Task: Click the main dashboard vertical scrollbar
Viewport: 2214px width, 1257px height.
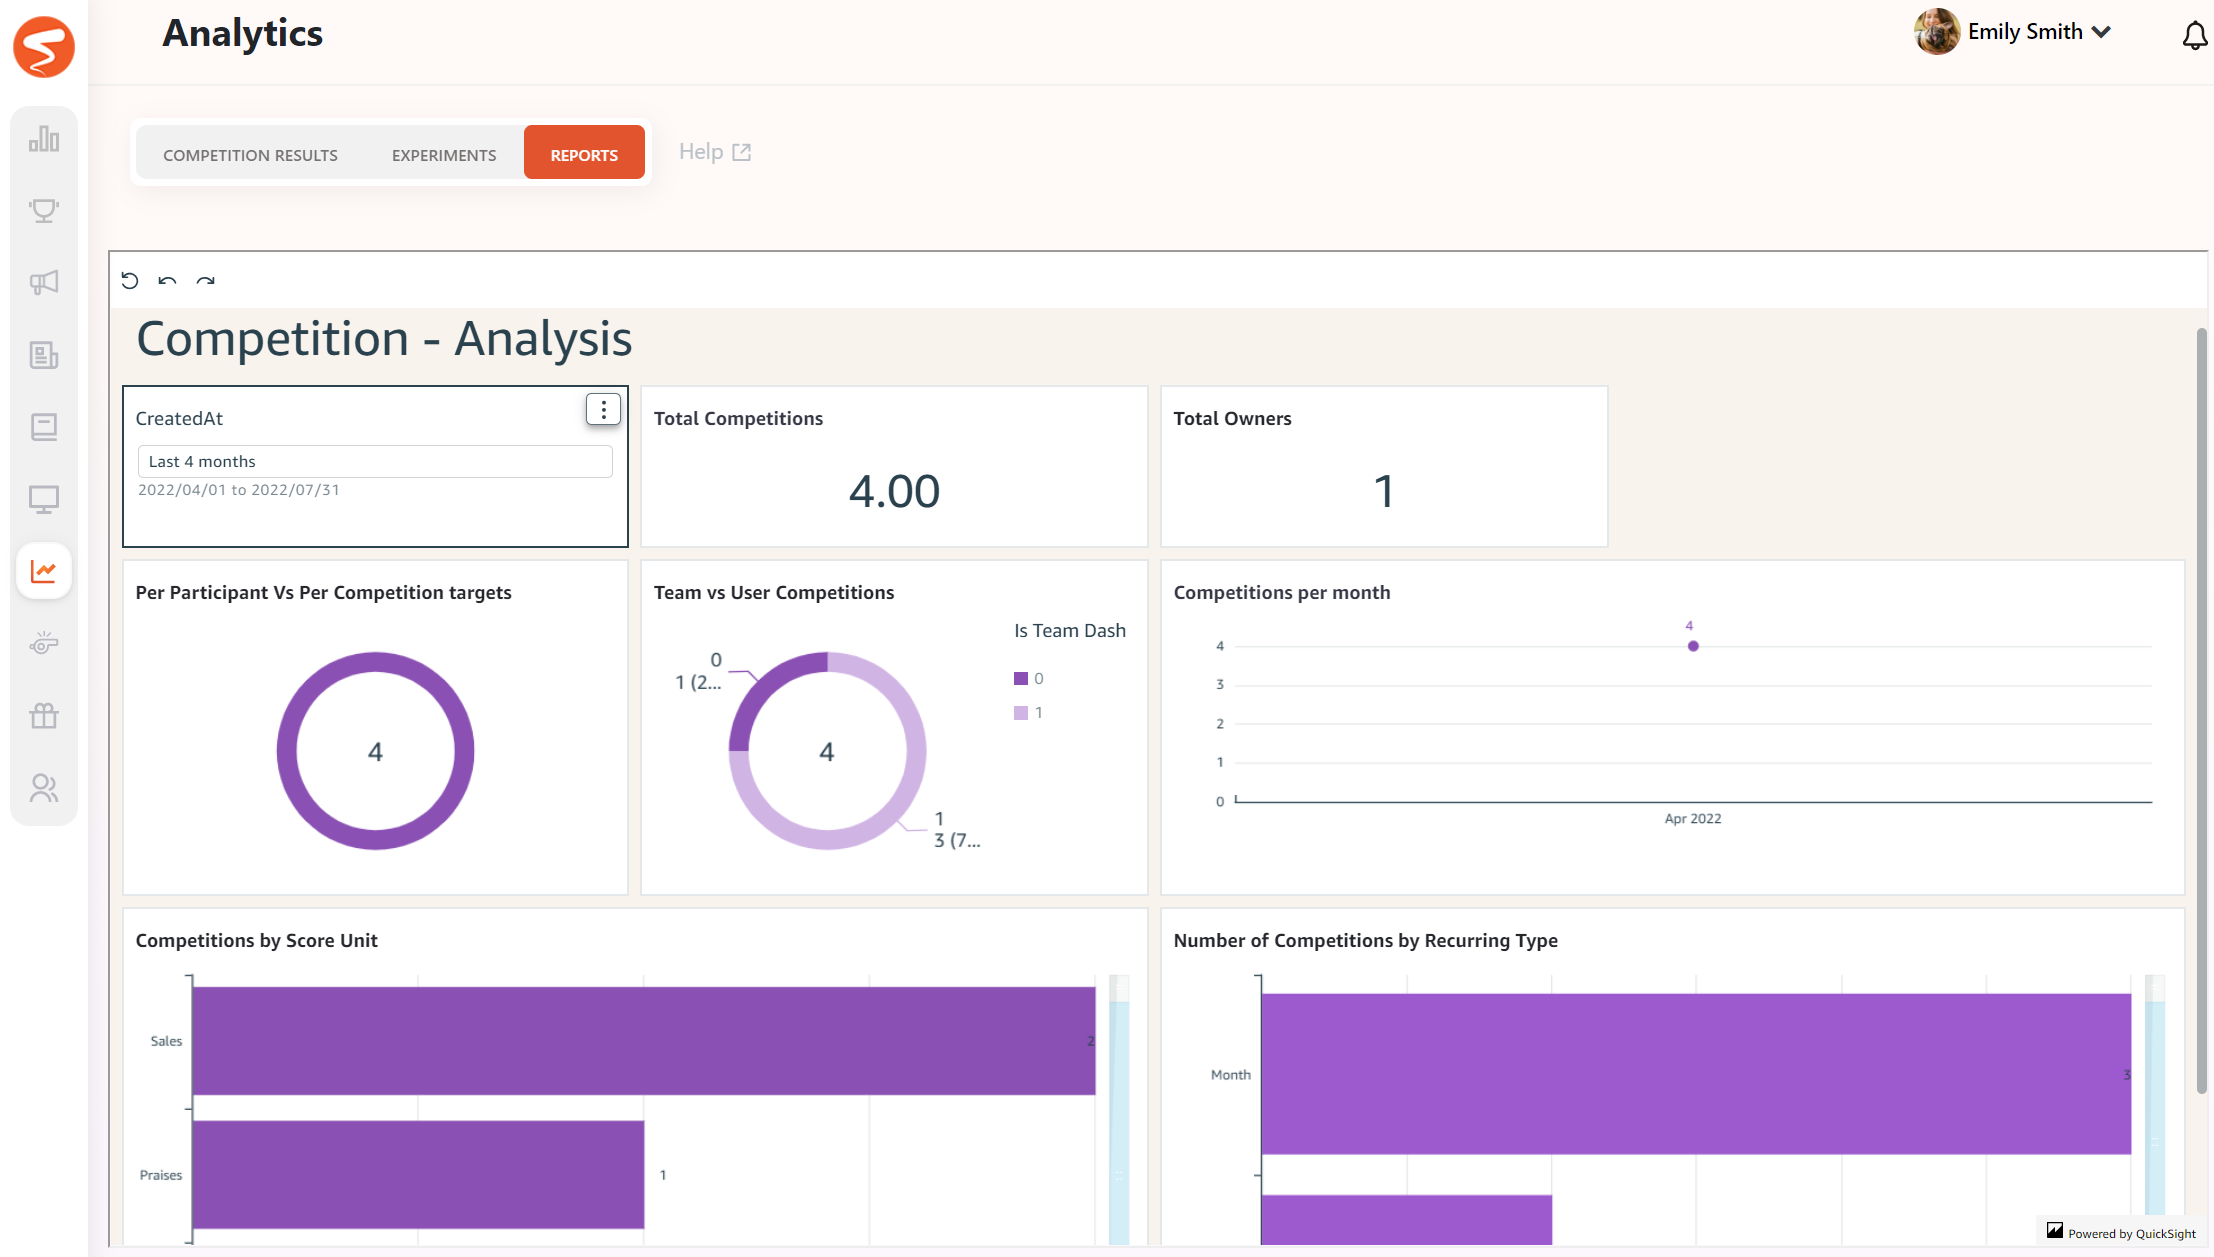Action: pos(2201,711)
